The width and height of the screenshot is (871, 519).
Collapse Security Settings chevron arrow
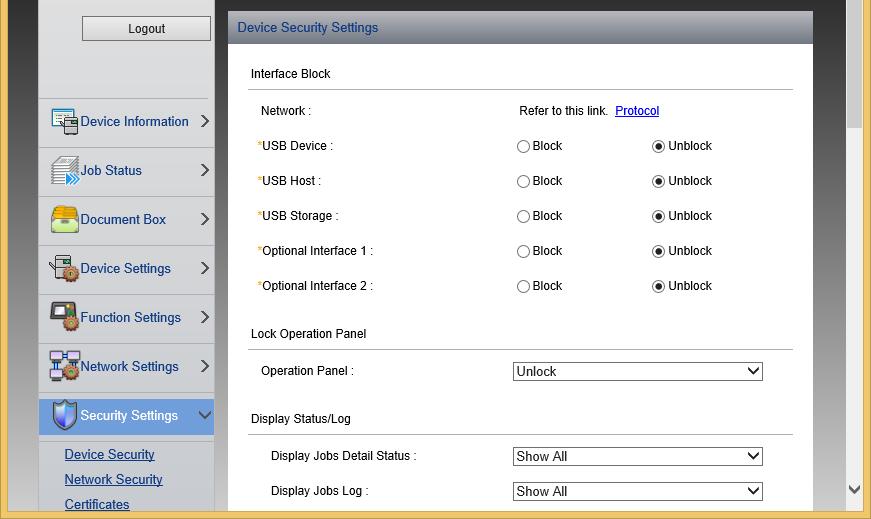204,415
